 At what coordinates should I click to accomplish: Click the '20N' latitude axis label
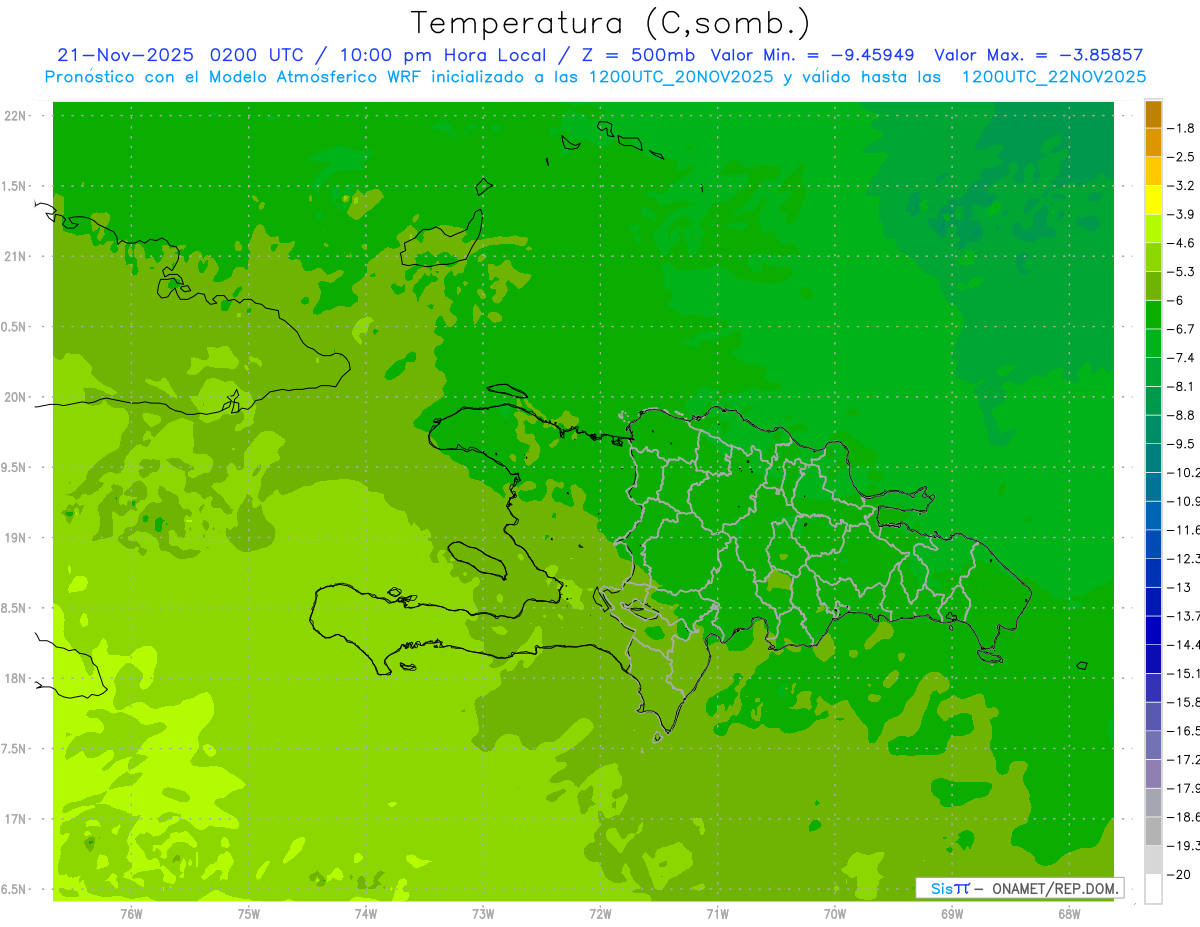[x=17, y=397]
